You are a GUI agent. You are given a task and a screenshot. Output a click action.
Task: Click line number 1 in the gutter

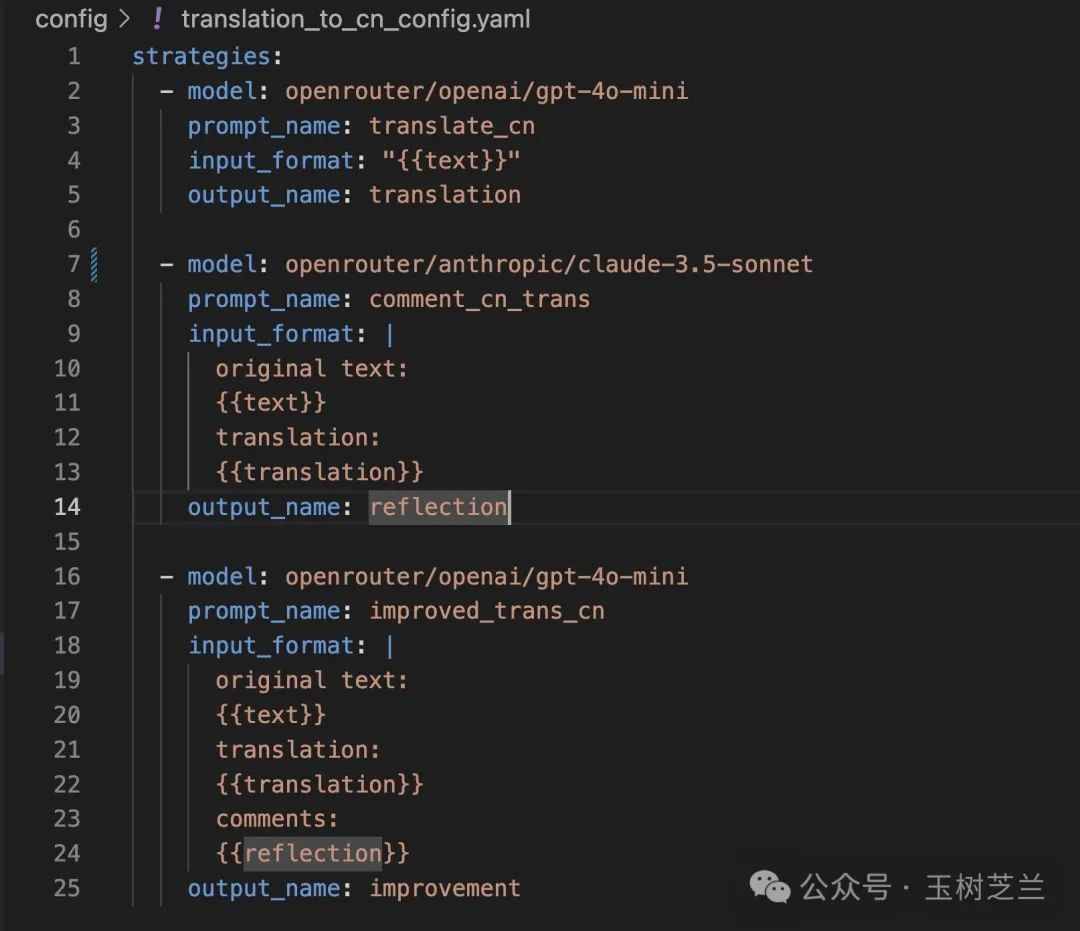(x=73, y=56)
